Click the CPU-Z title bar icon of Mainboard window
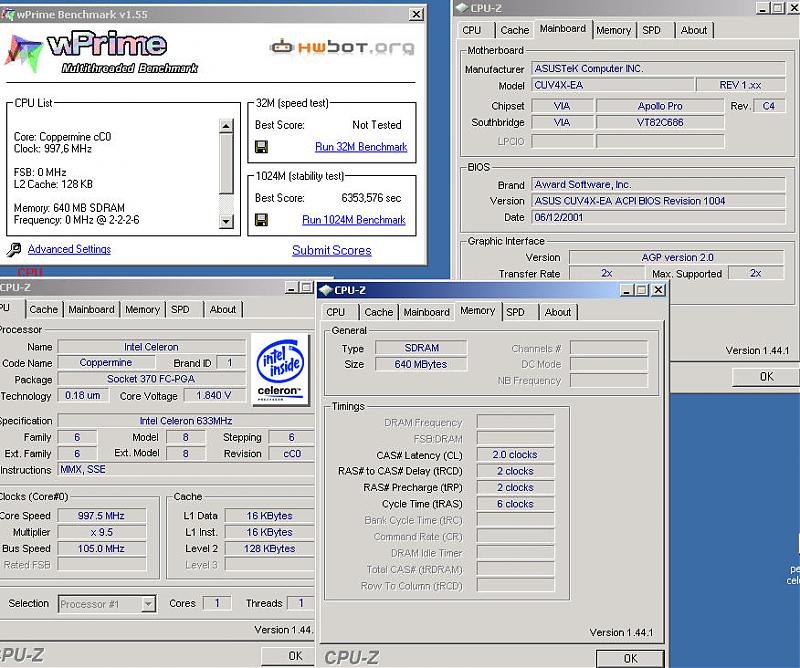Viewport: 800px width, 668px height. point(462,8)
